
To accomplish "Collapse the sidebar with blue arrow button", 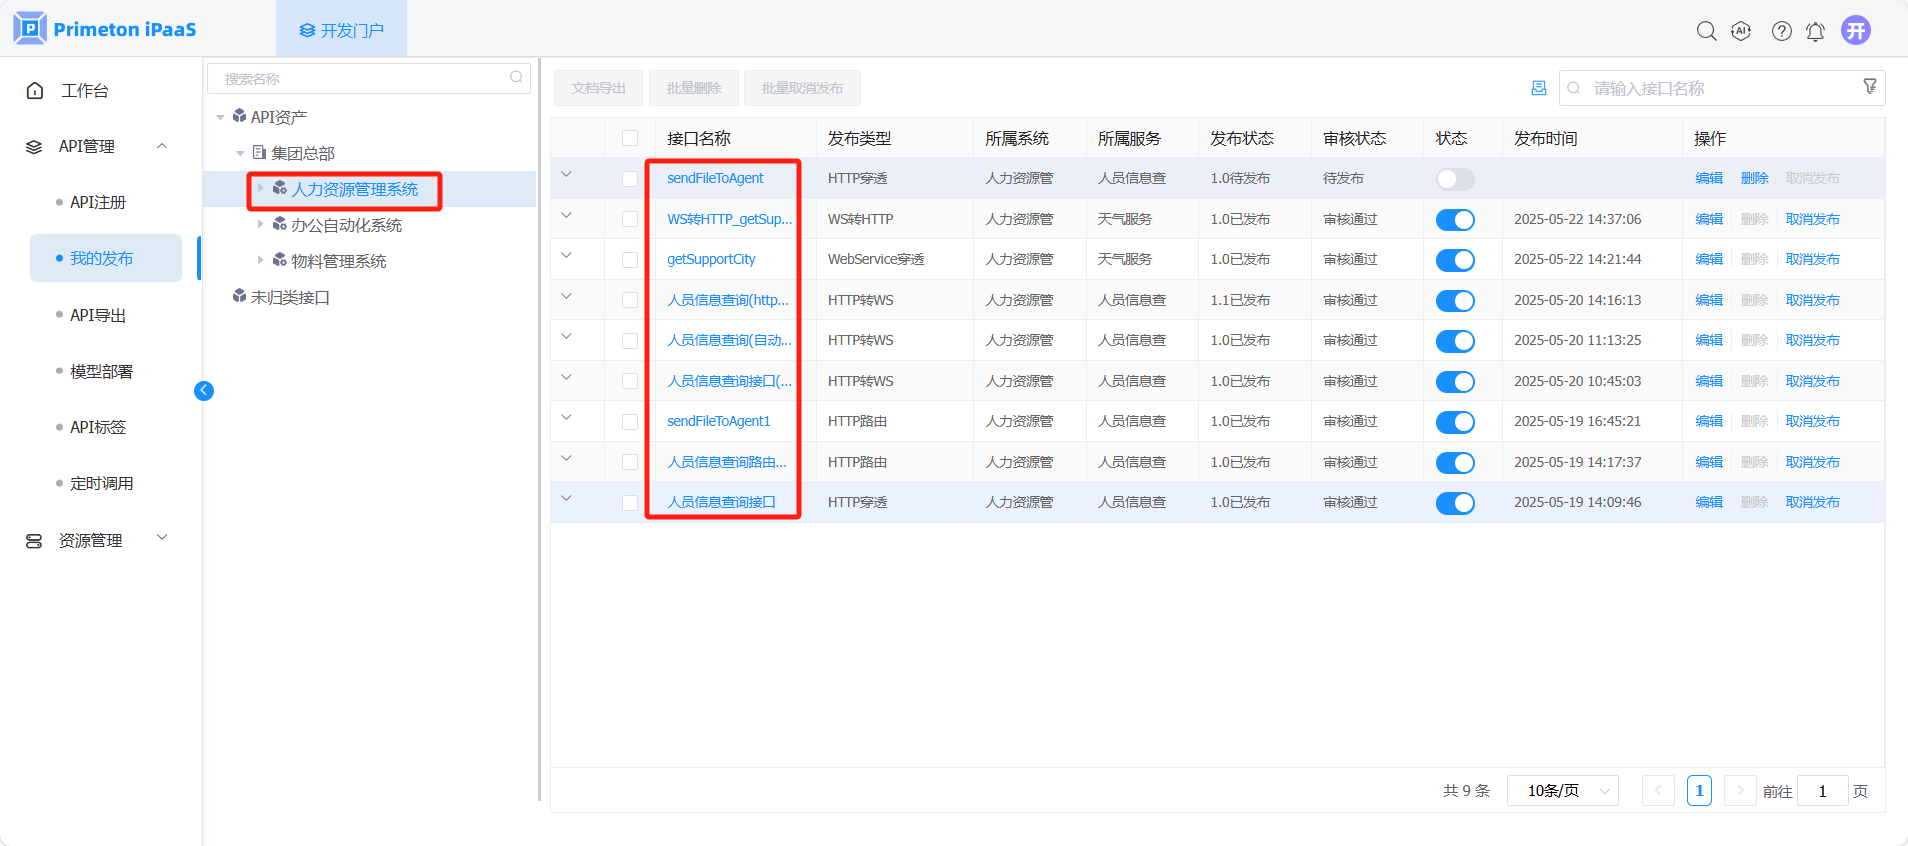I will tap(204, 391).
